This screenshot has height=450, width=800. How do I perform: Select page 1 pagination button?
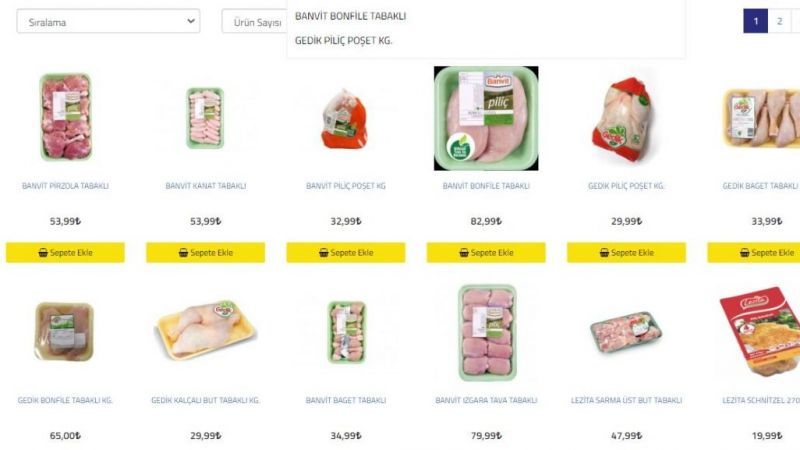pos(756,21)
